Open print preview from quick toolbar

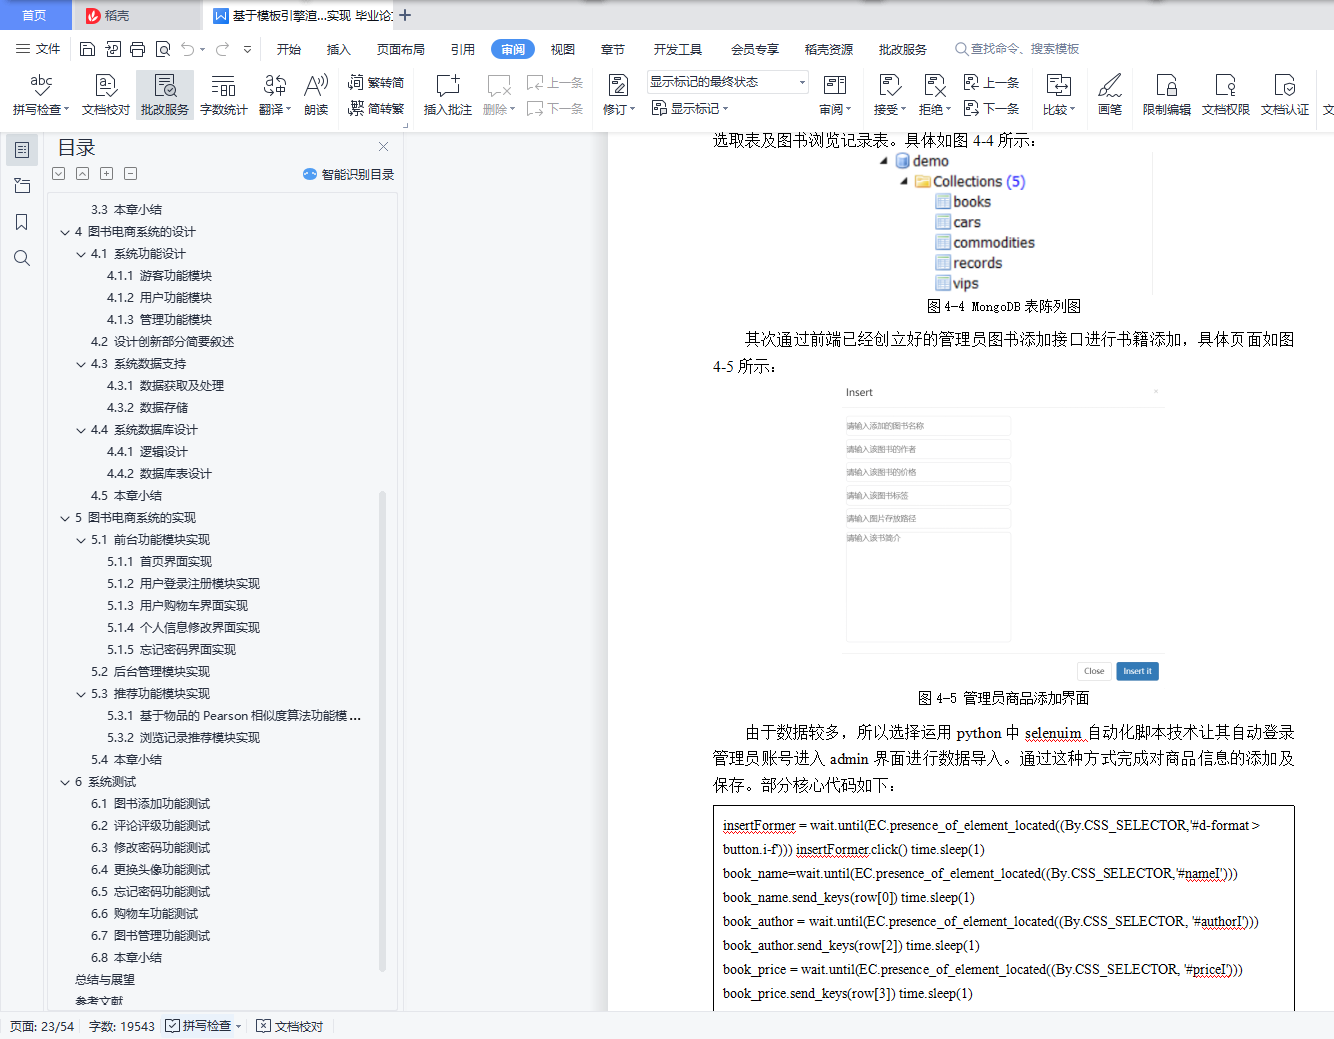pyautogui.click(x=162, y=49)
